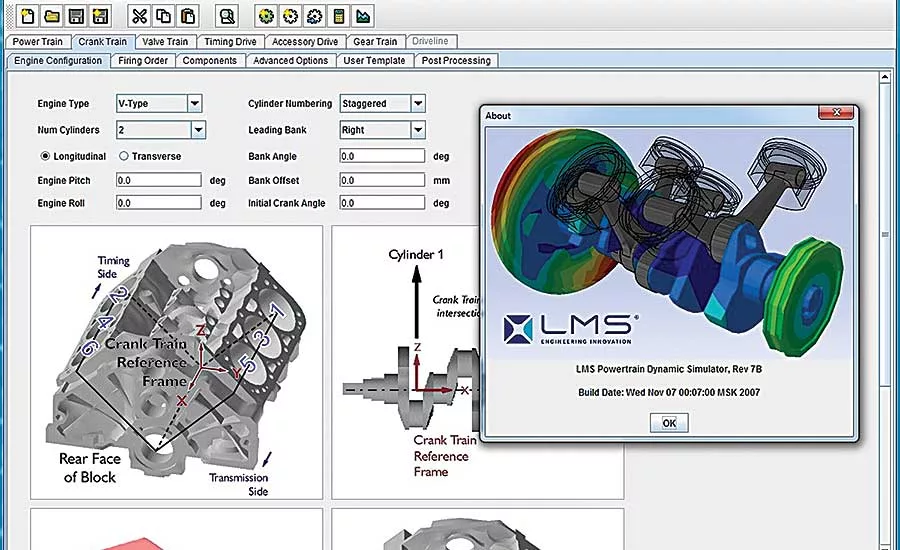Select the Engine Configuration sub-tab
This screenshot has width=900, height=550.
(58, 60)
